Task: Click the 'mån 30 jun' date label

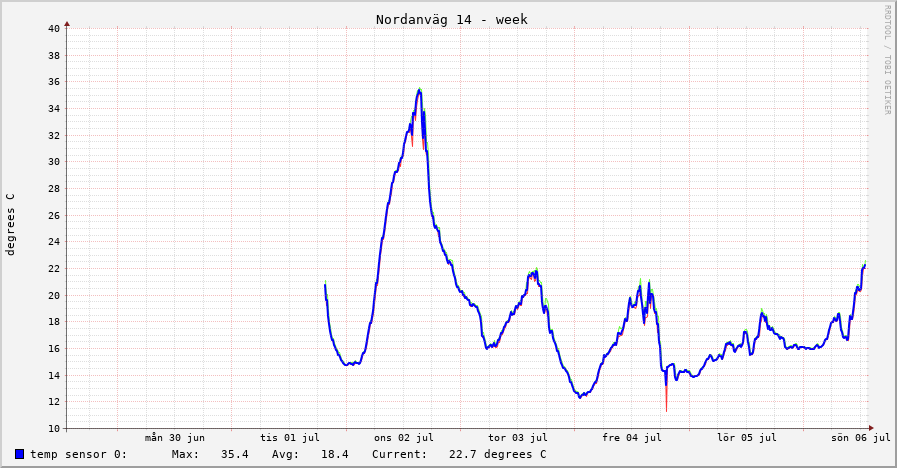Action: [x=174, y=438]
